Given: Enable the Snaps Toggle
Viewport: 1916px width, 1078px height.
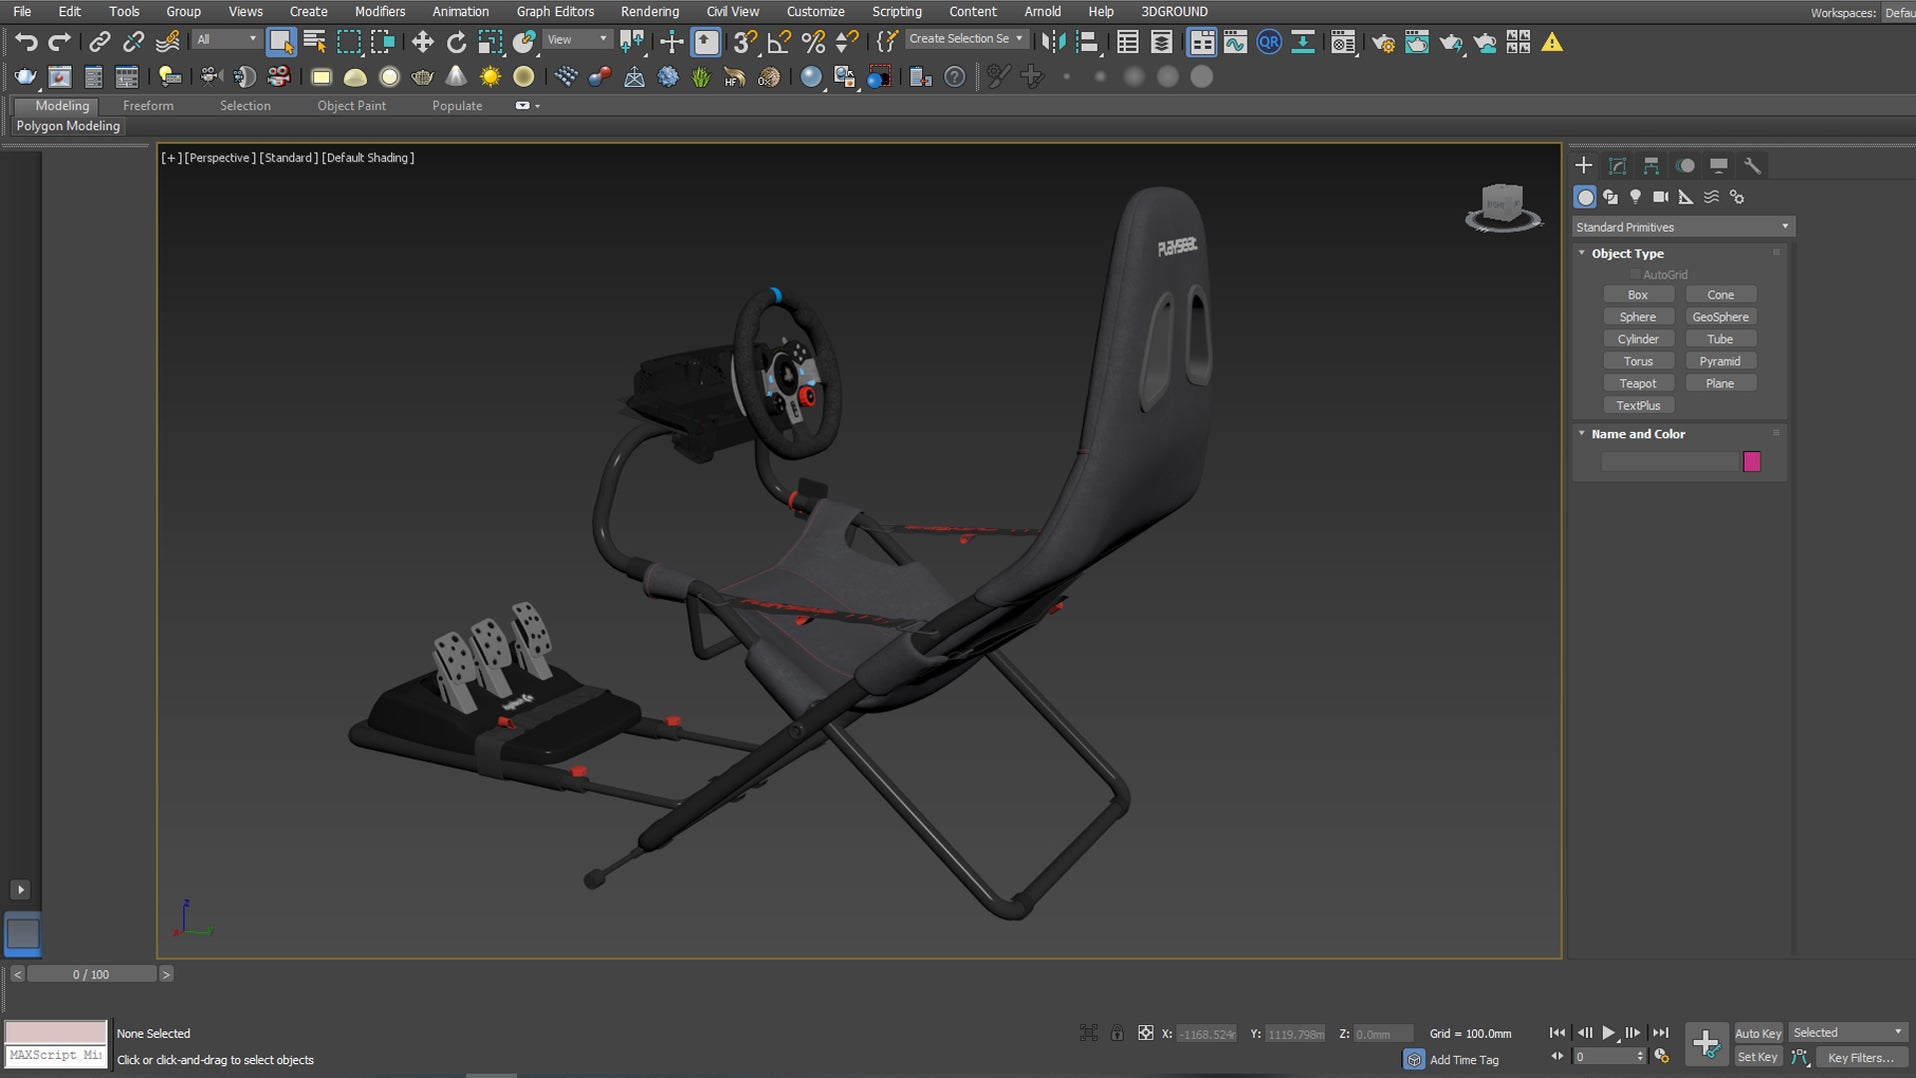Looking at the screenshot, I should [x=743, y=42].
